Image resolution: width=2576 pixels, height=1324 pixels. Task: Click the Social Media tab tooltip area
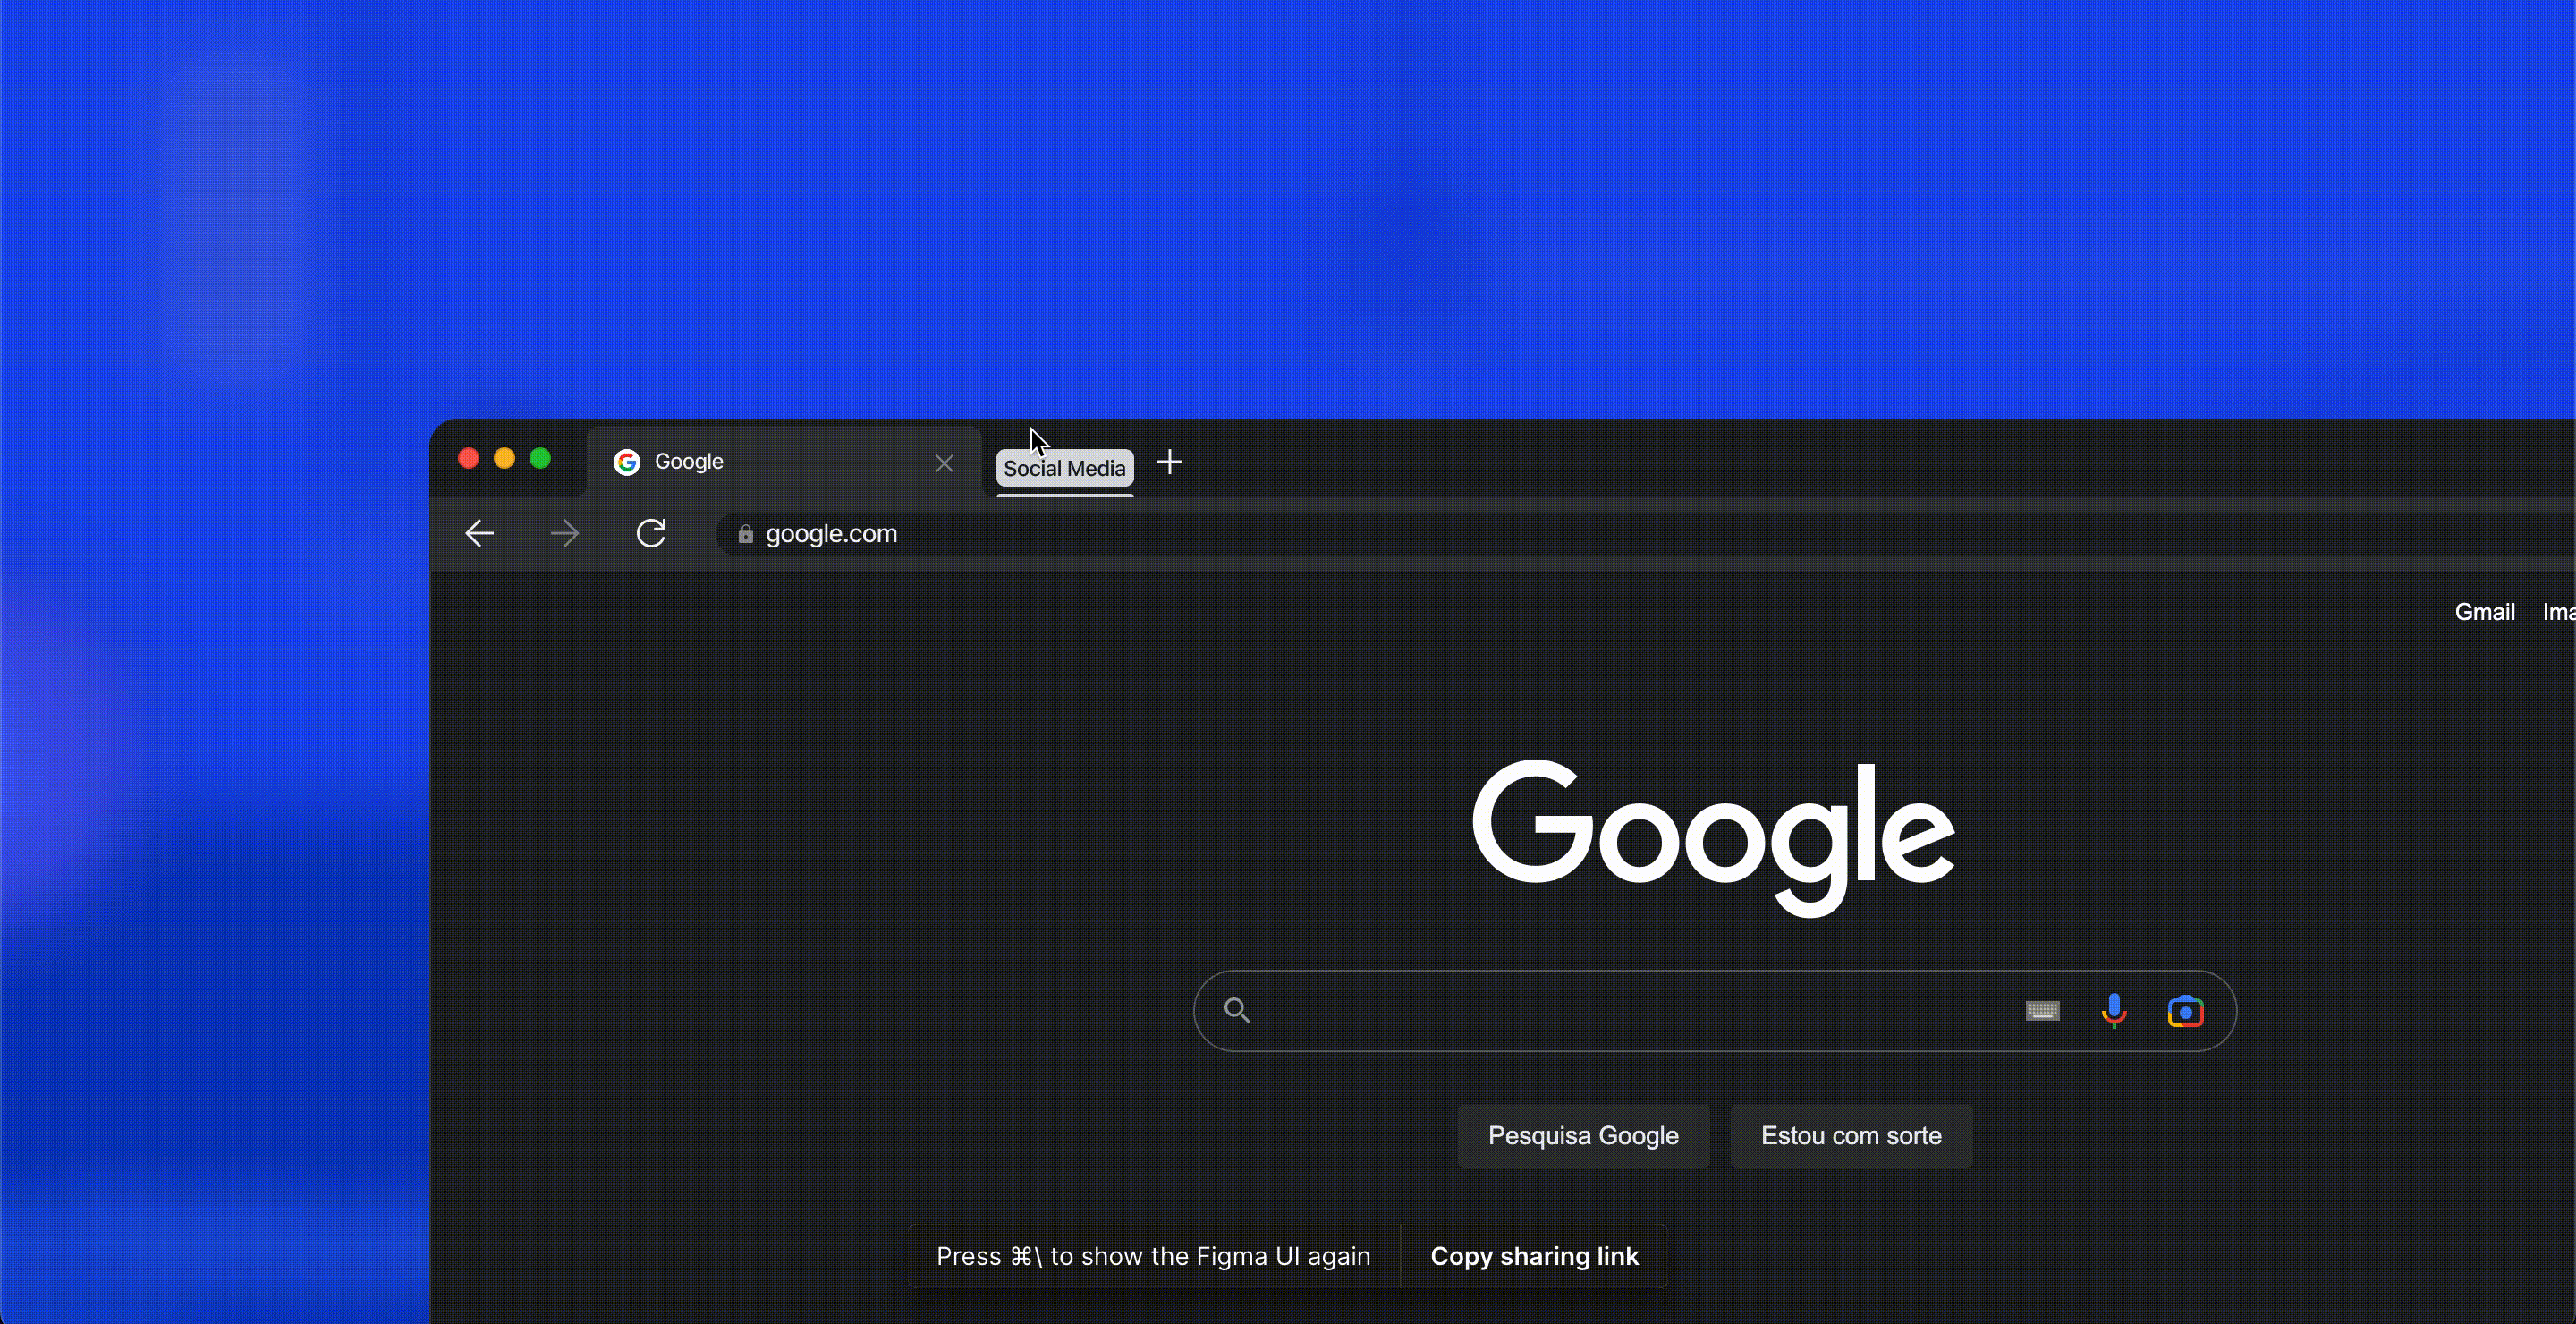point(1062,468)
